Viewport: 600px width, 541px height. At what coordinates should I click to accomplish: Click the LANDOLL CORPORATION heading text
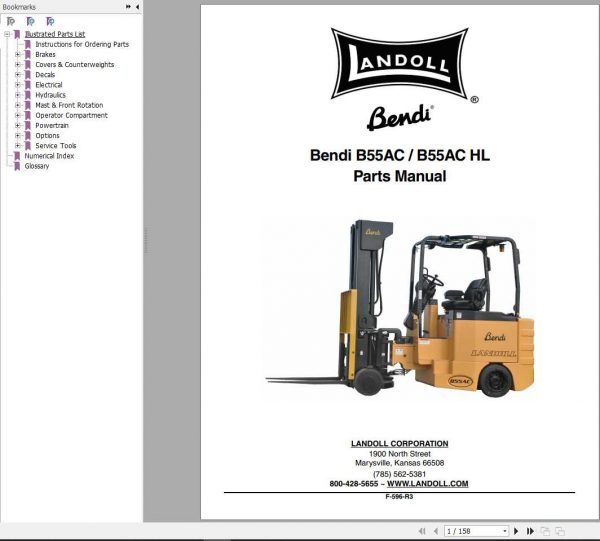(x=399, y=444)
